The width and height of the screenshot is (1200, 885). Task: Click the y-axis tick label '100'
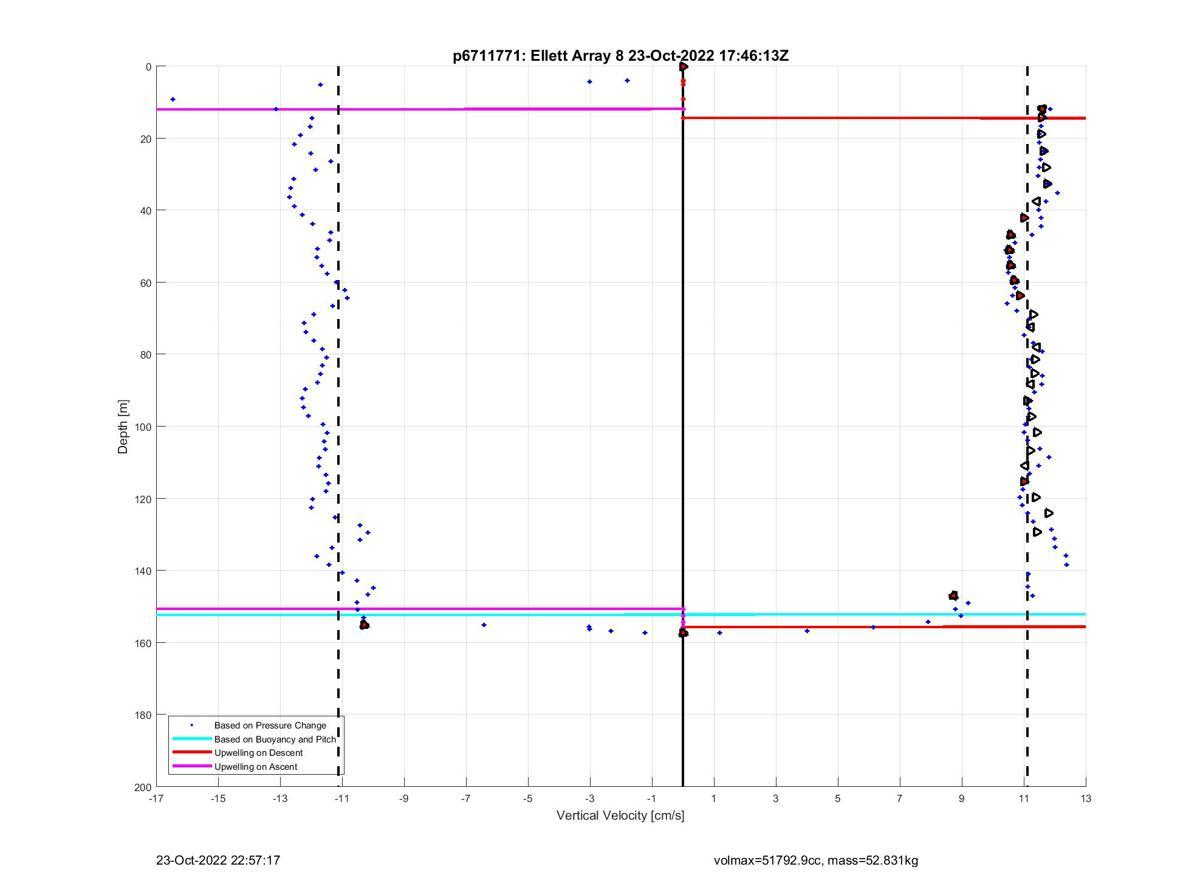141,427
